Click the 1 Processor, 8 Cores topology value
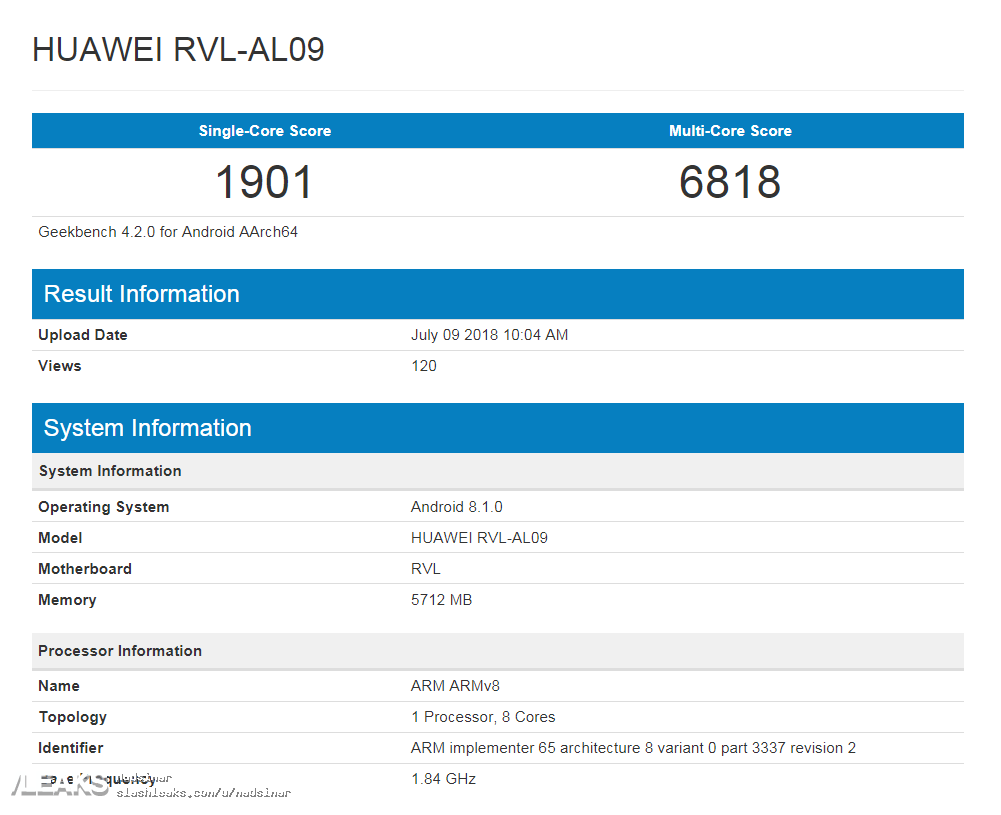Viewport: 1001px width, 815px height. pos(483,717)
